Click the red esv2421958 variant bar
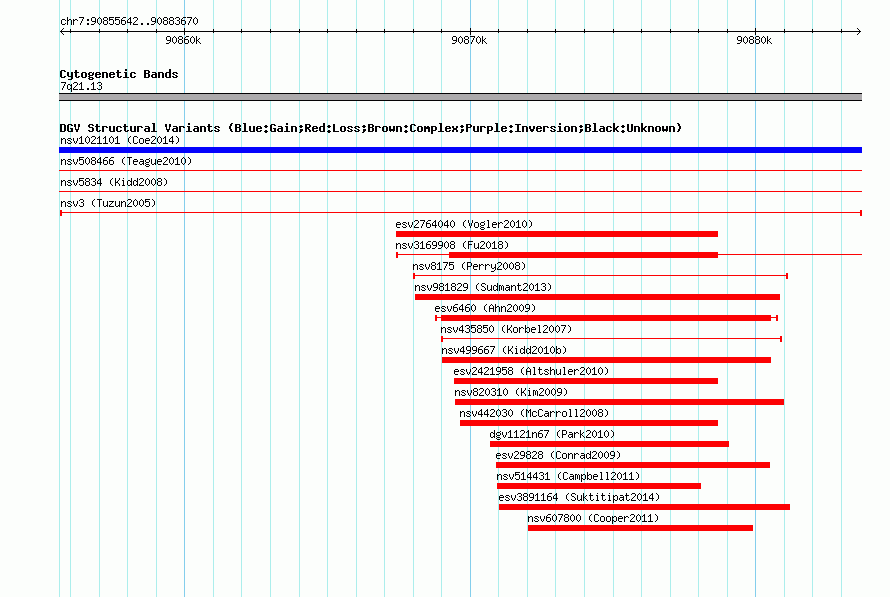The height and width of the screenshot is (597, 890). pyautogui.click(x=586, y=381)
